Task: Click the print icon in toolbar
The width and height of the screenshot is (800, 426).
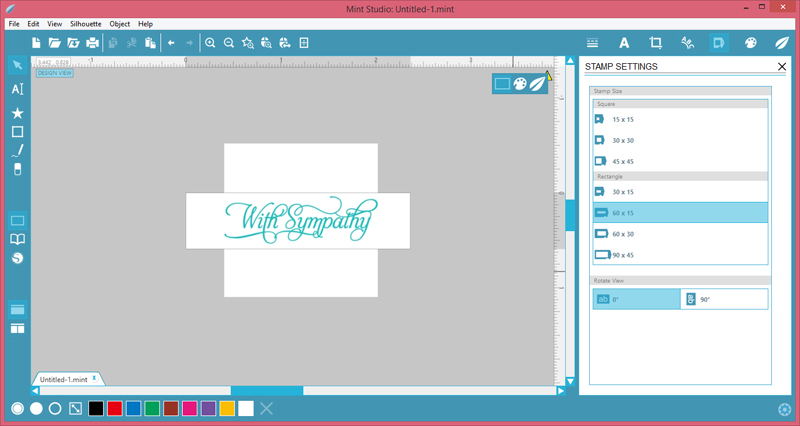Action: 92,43
